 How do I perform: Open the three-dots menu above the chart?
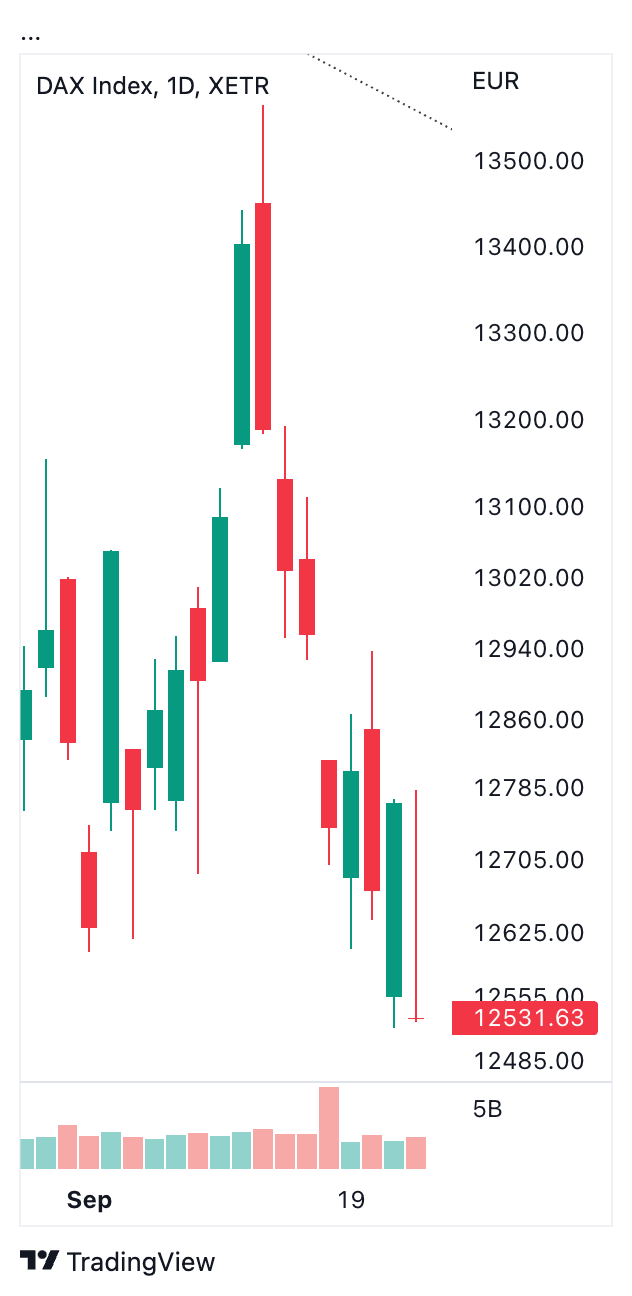(30, 38)
